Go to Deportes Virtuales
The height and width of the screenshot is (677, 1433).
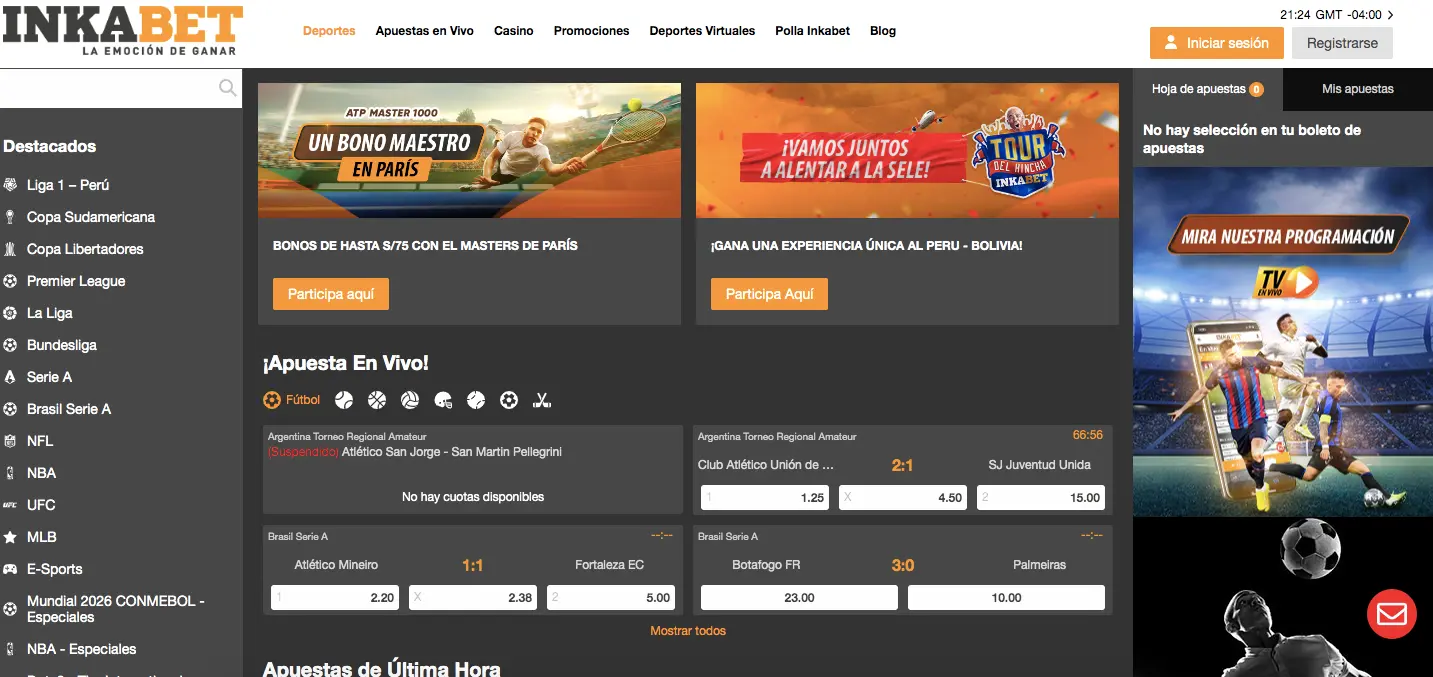click(702, 31)
